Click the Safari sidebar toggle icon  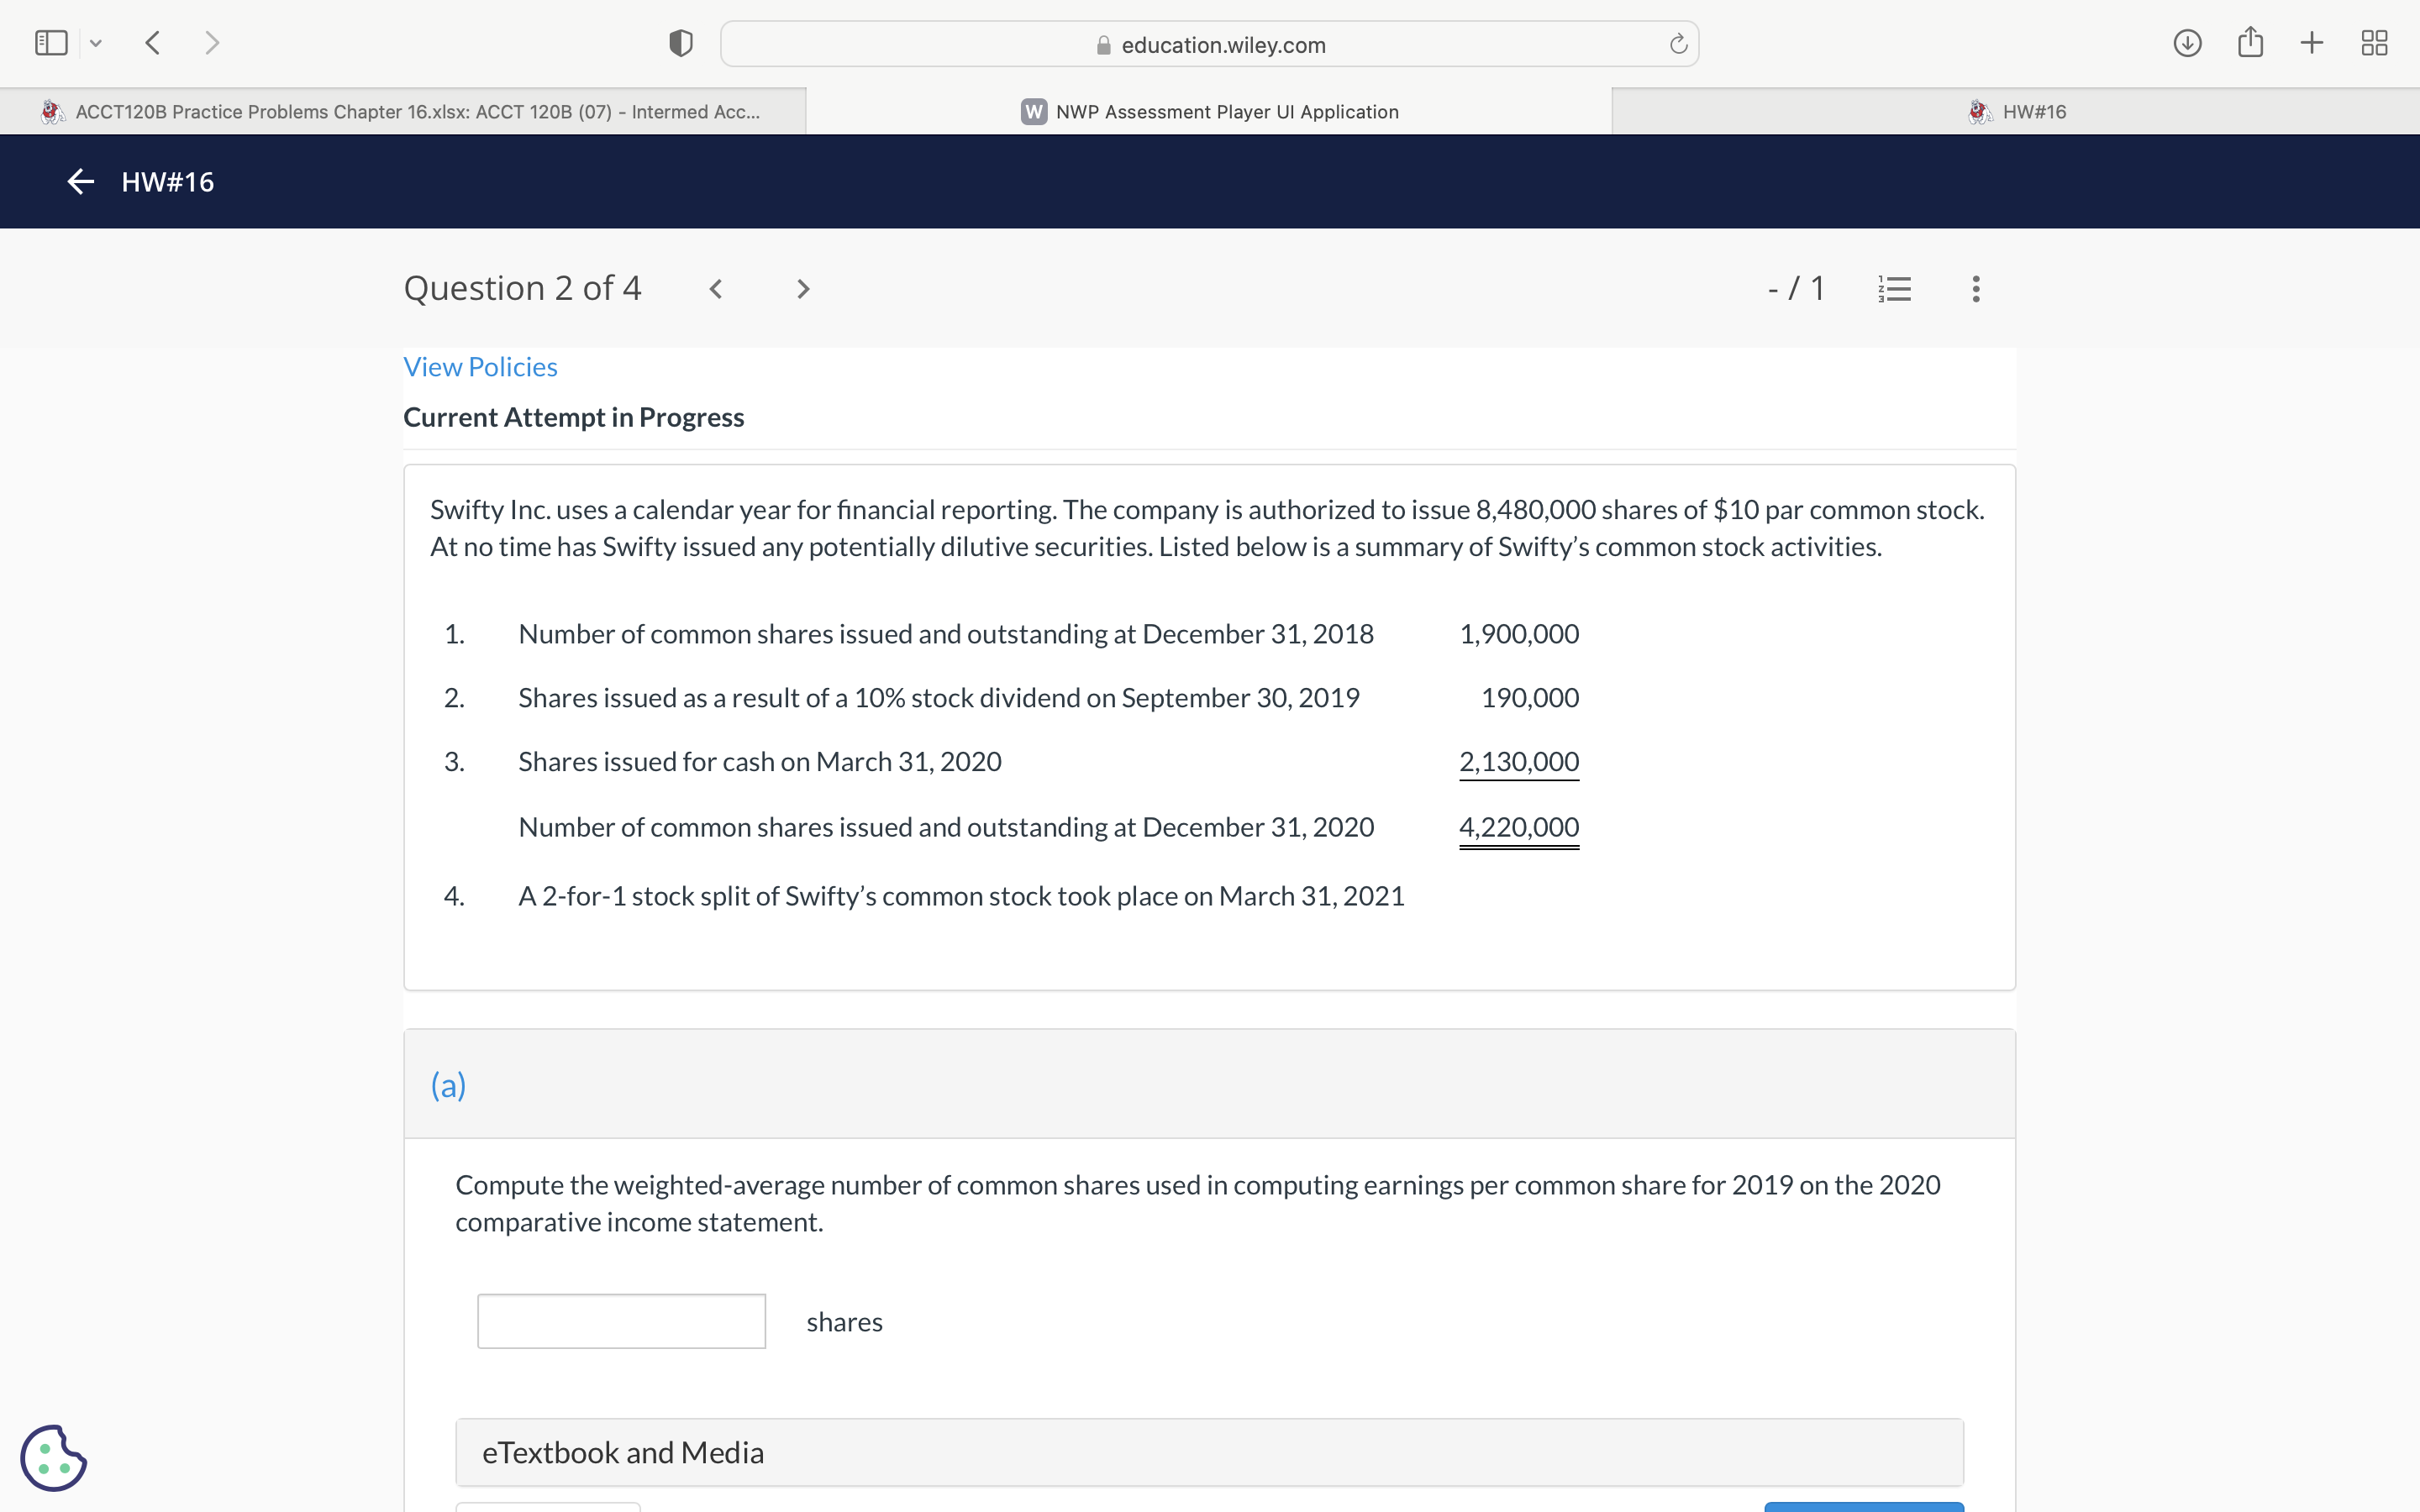tap(51, 43)
